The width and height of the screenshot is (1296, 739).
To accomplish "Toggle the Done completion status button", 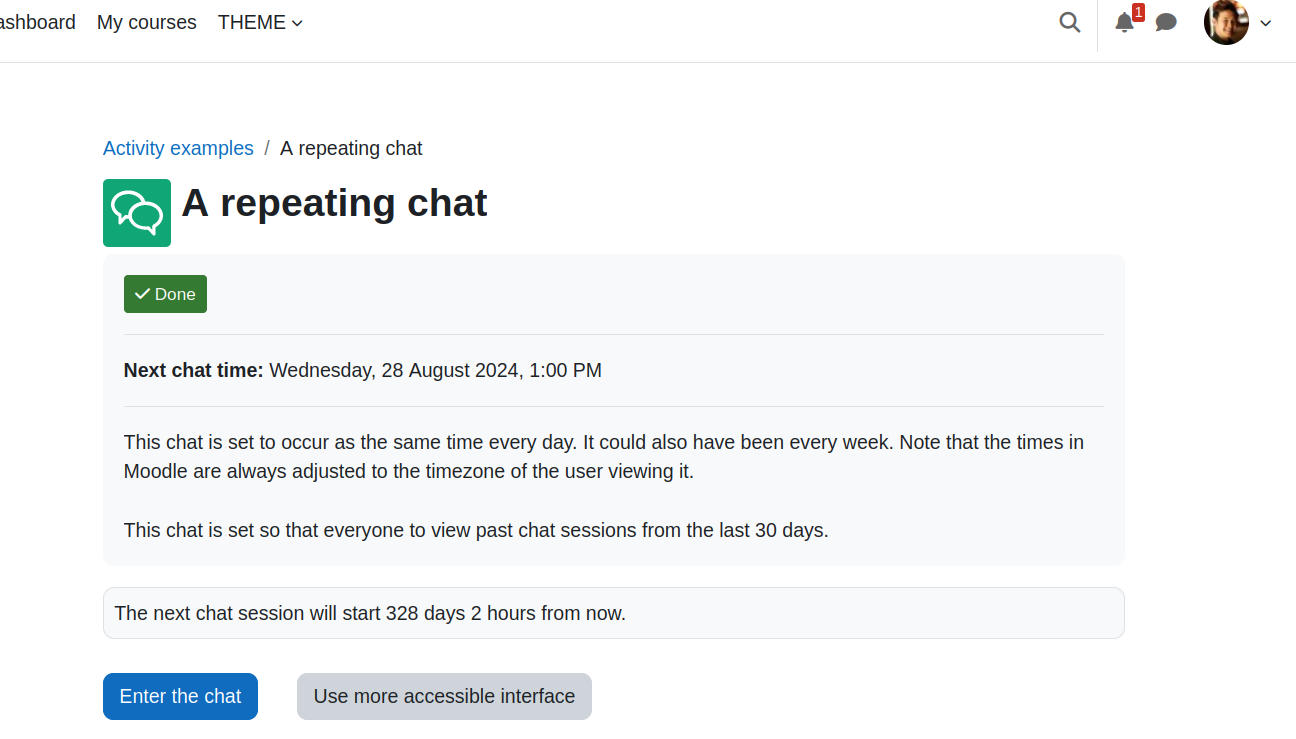I will 165,294.
